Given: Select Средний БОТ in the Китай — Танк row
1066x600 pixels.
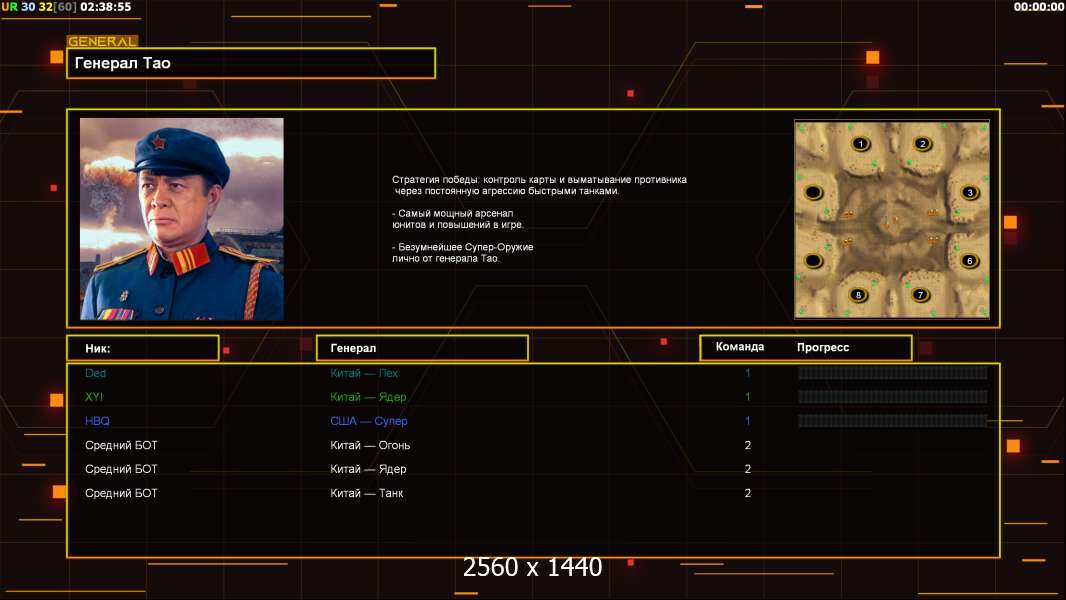Looking at the screenshot, I should 121,493.
